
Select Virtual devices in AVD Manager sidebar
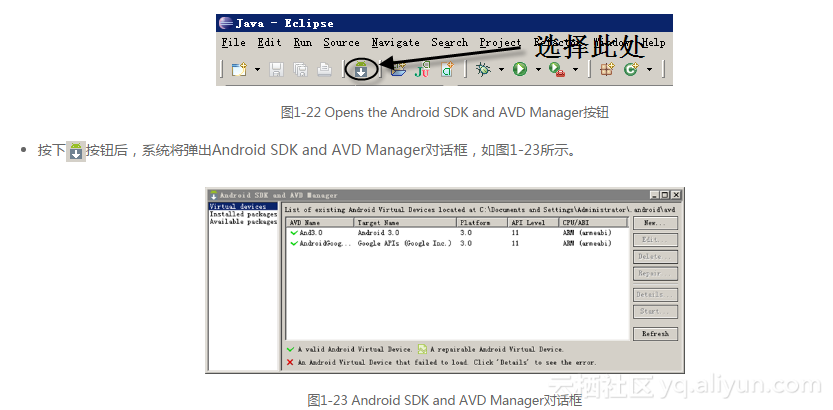[x=243, y=207]
